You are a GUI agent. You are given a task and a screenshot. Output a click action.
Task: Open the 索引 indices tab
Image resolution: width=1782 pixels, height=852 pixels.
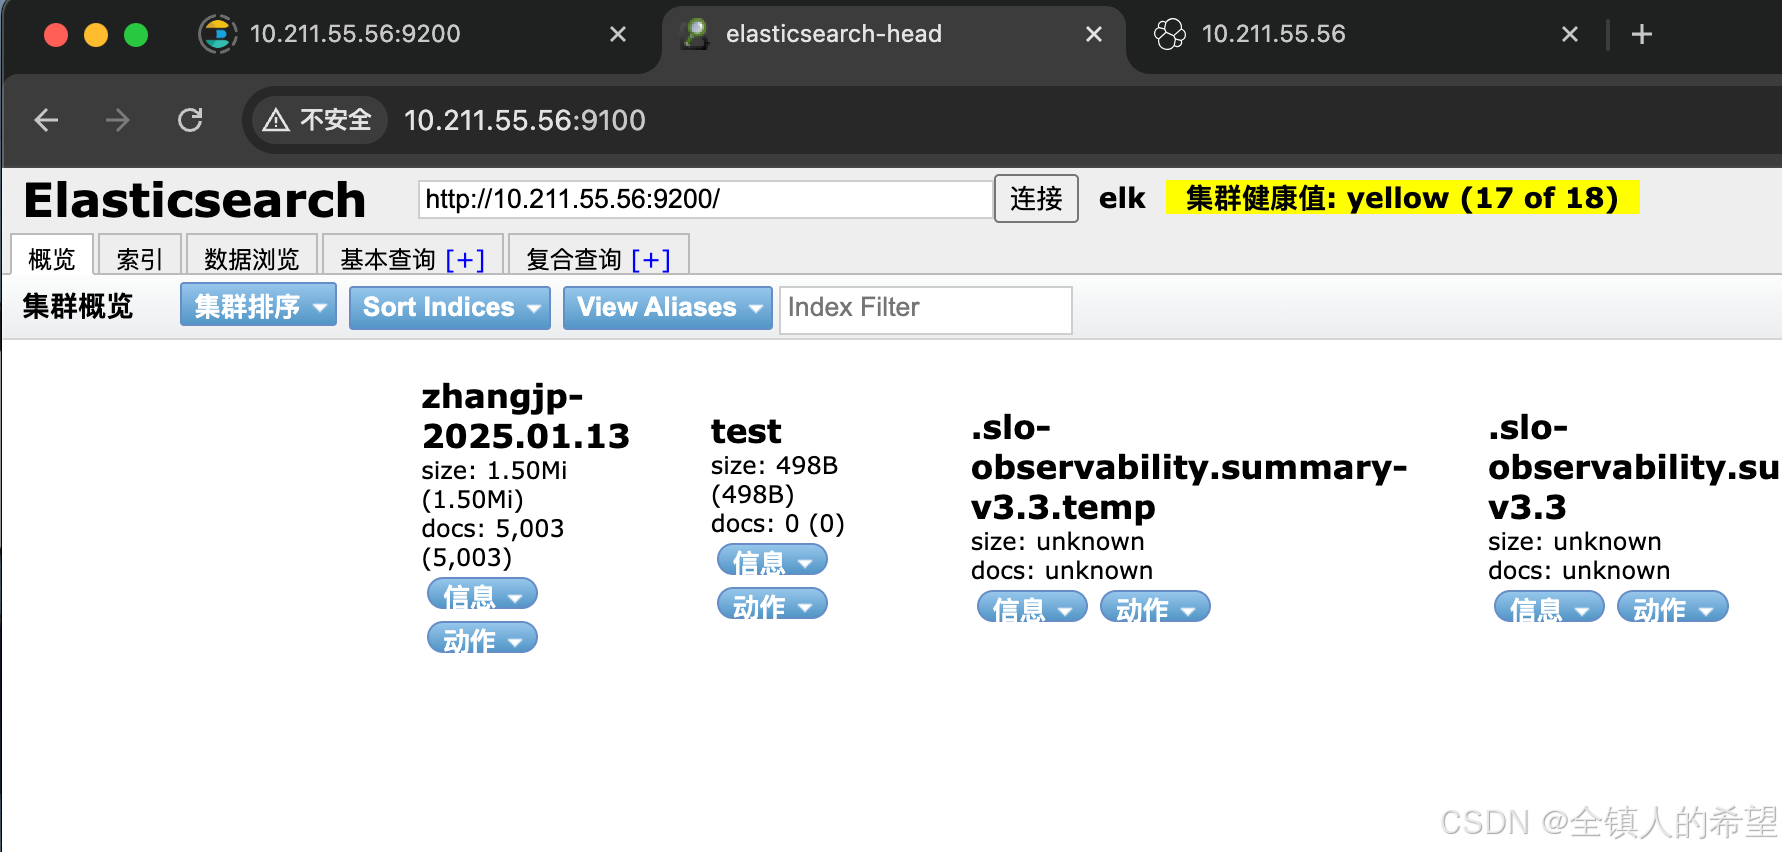pyautogui.click(x=140, y=258)
